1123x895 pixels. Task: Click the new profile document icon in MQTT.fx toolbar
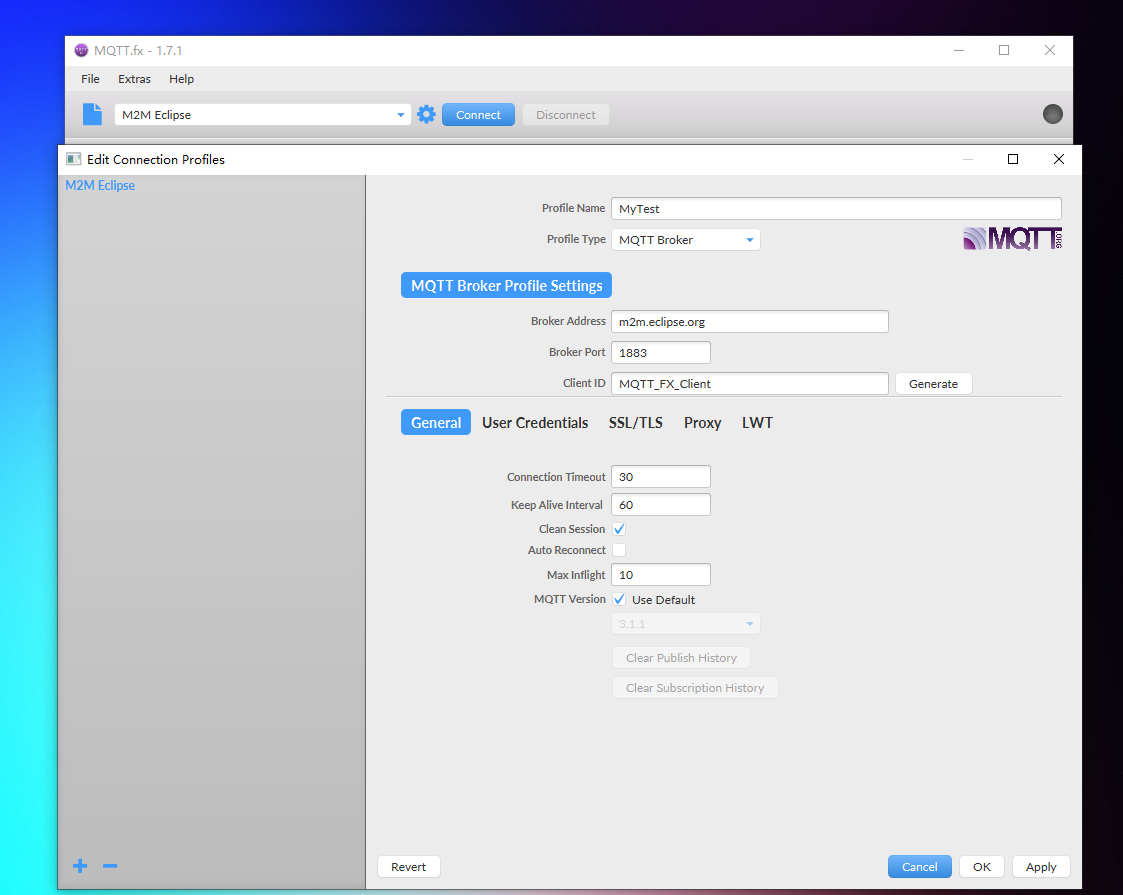click(x=92, y=115)
